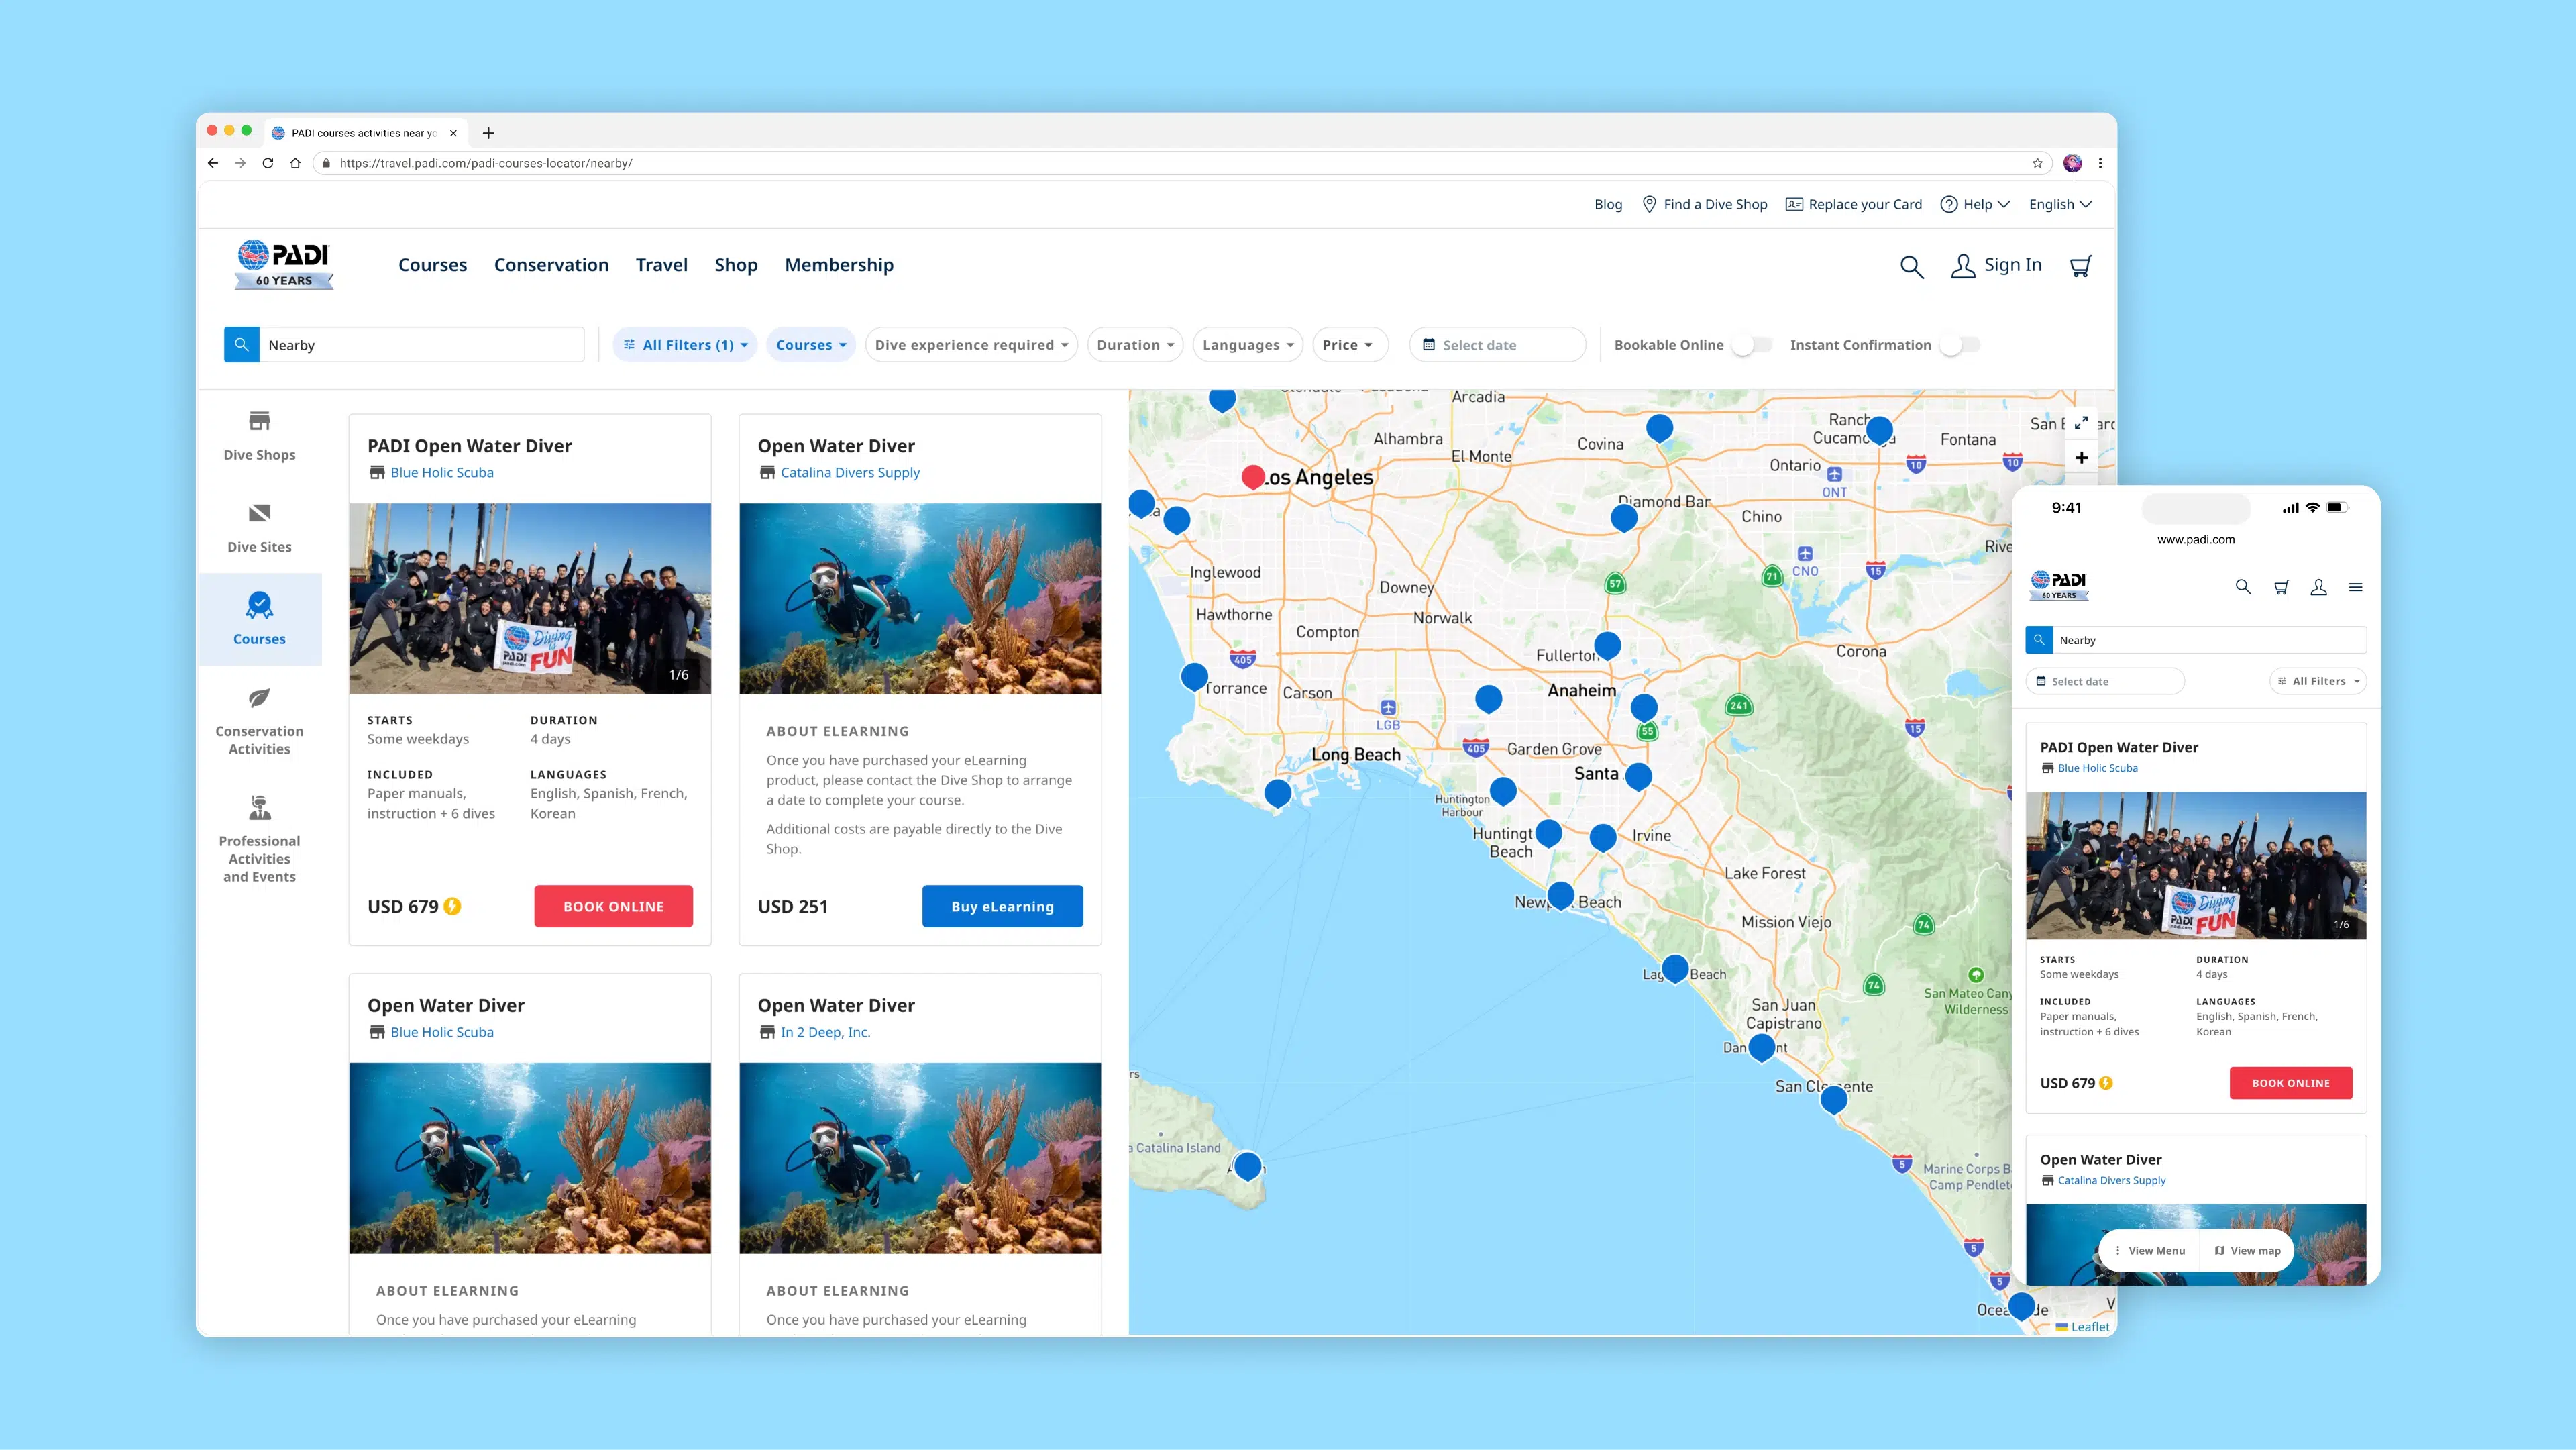This screenshot has width=2576, height=1450.
Task: Tap the mobile search magnifier icon
Action: click(2243, 588)
